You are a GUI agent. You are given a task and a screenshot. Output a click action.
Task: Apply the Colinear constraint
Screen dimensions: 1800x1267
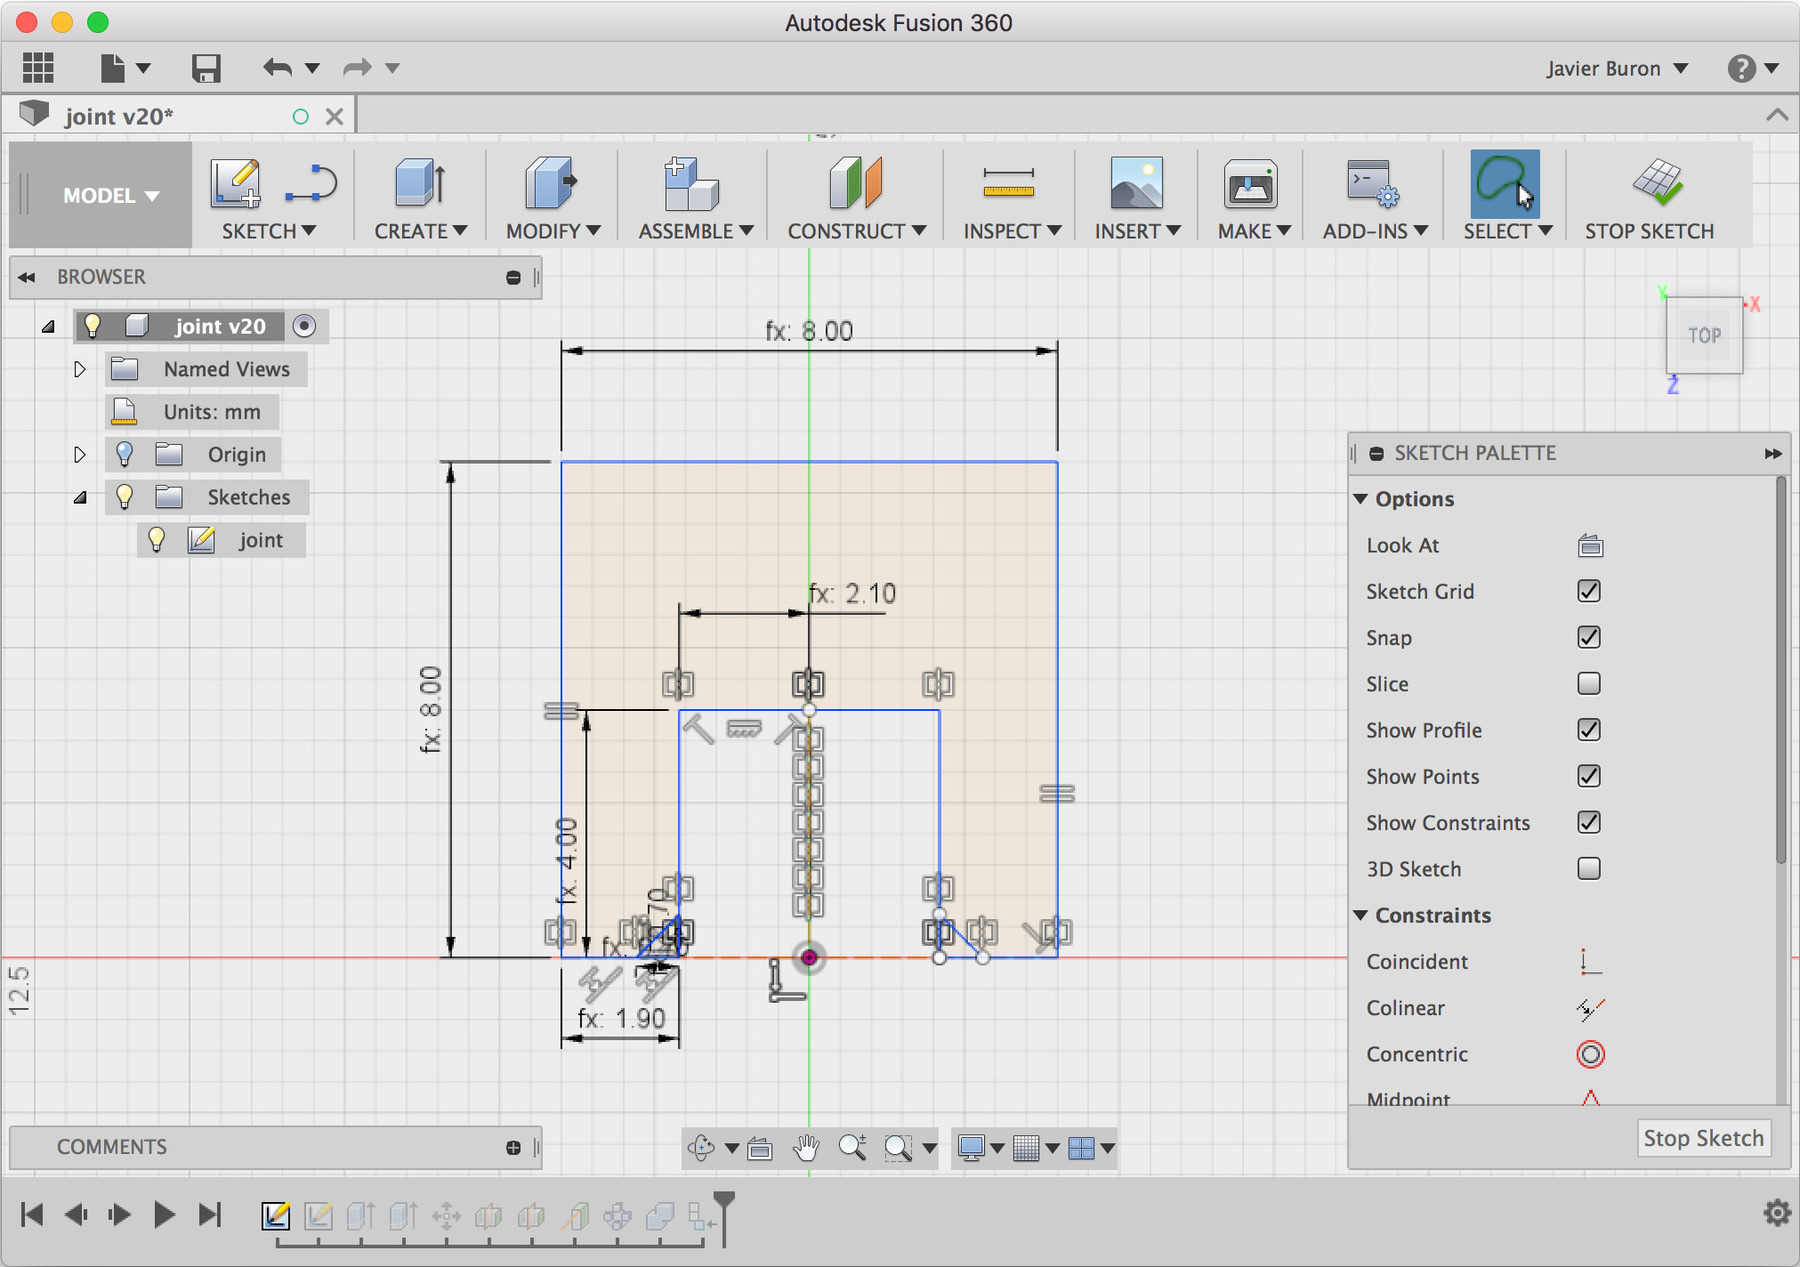coord(1590,1008)
